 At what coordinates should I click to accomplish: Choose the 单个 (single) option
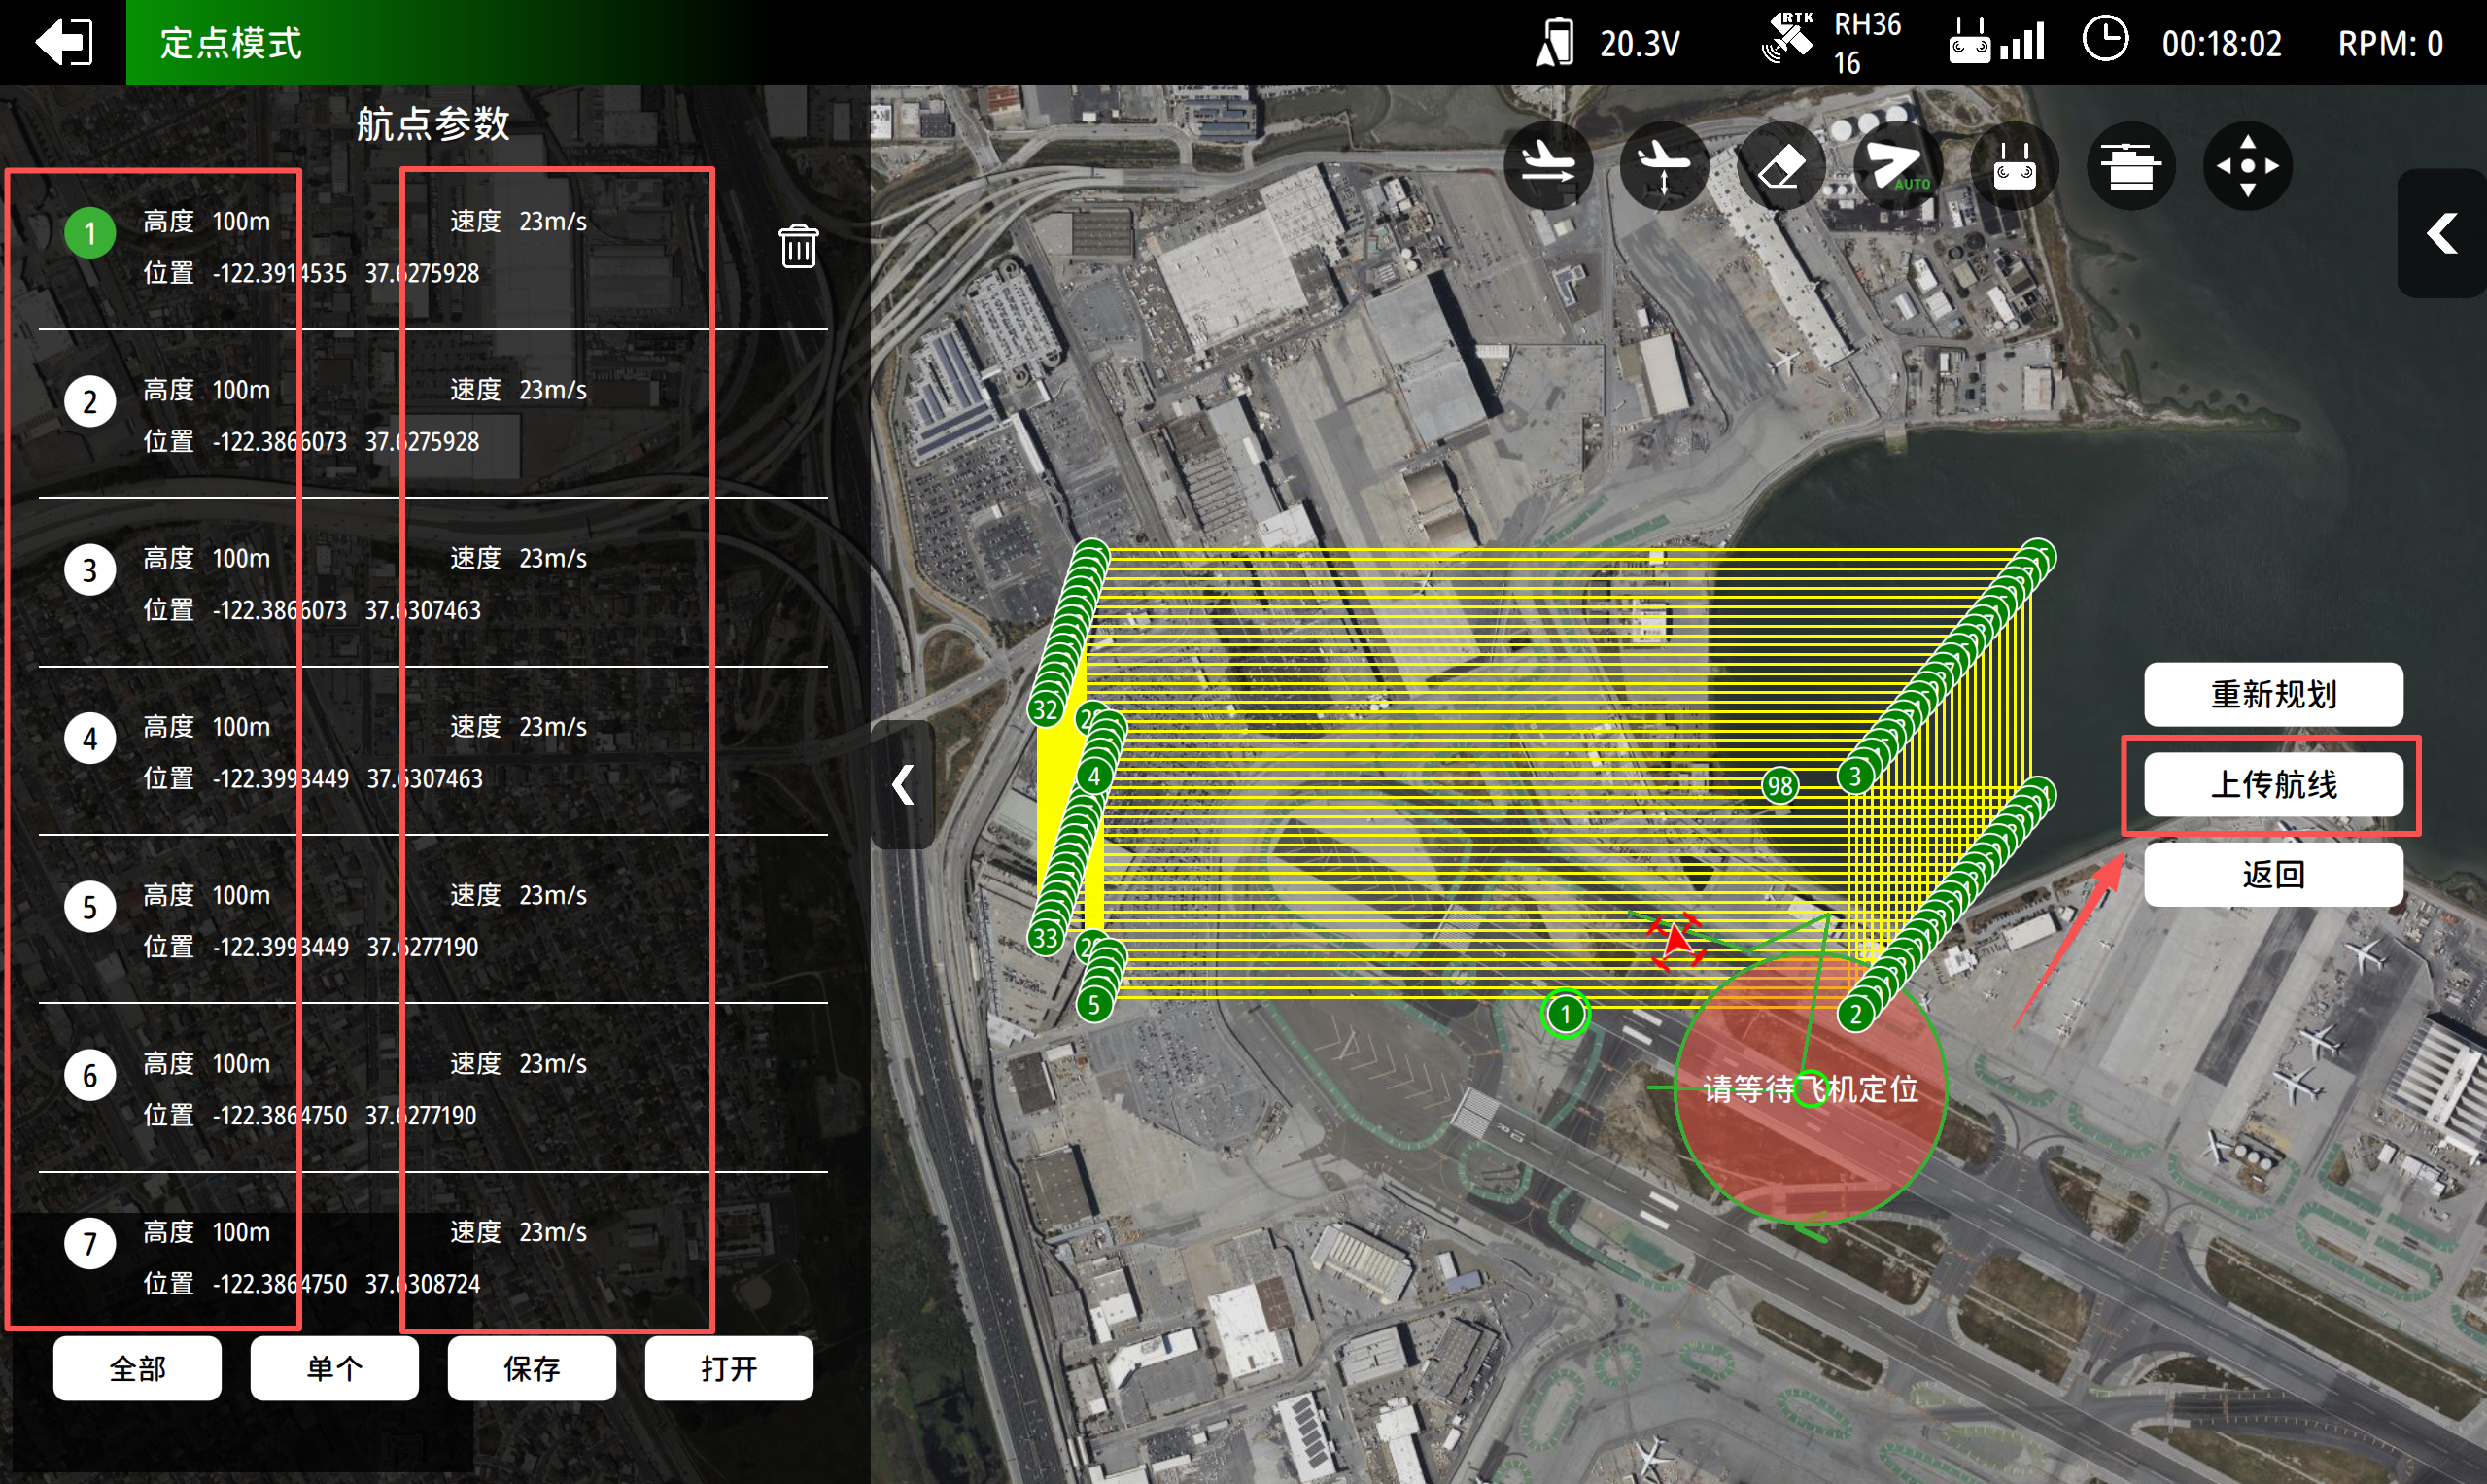click(x=334, y=1368)
